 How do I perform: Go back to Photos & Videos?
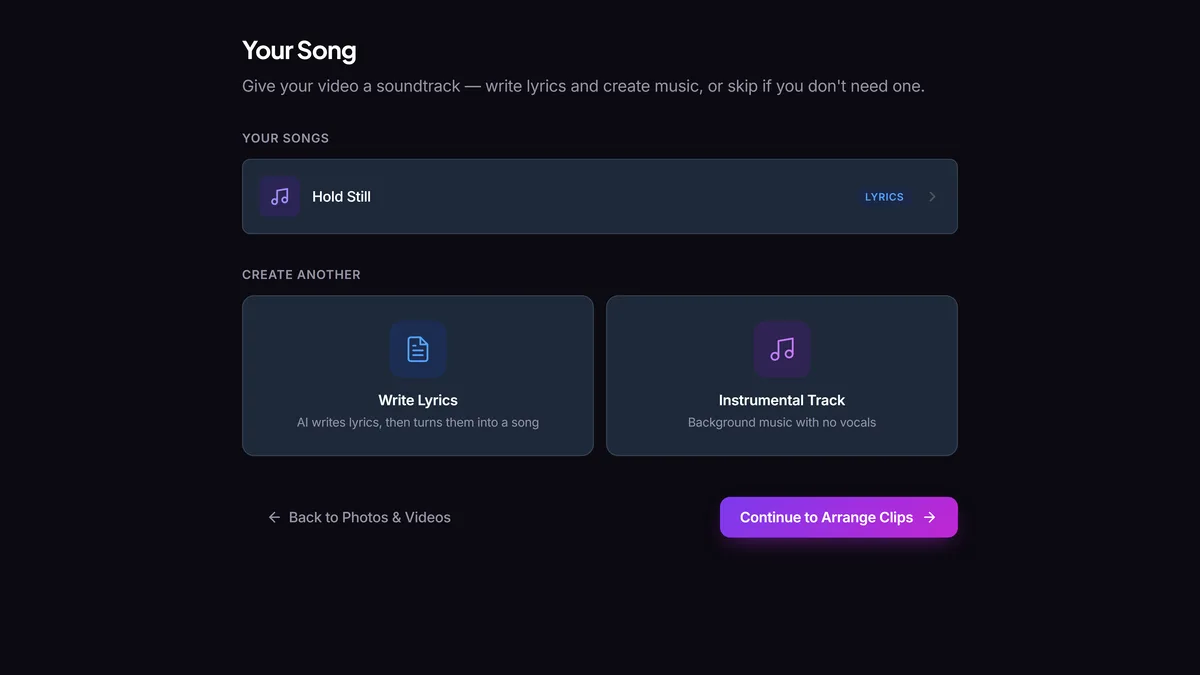359,517
